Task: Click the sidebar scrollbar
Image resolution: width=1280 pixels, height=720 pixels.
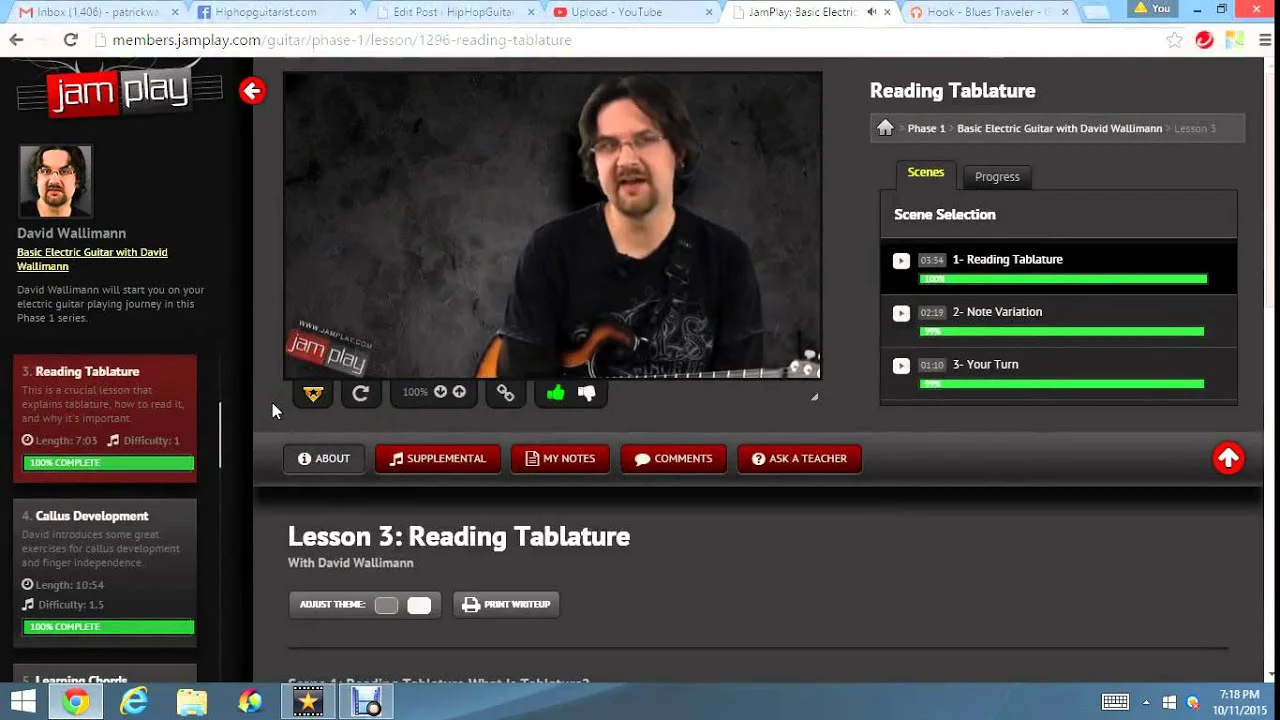Action: pos(220,436)
